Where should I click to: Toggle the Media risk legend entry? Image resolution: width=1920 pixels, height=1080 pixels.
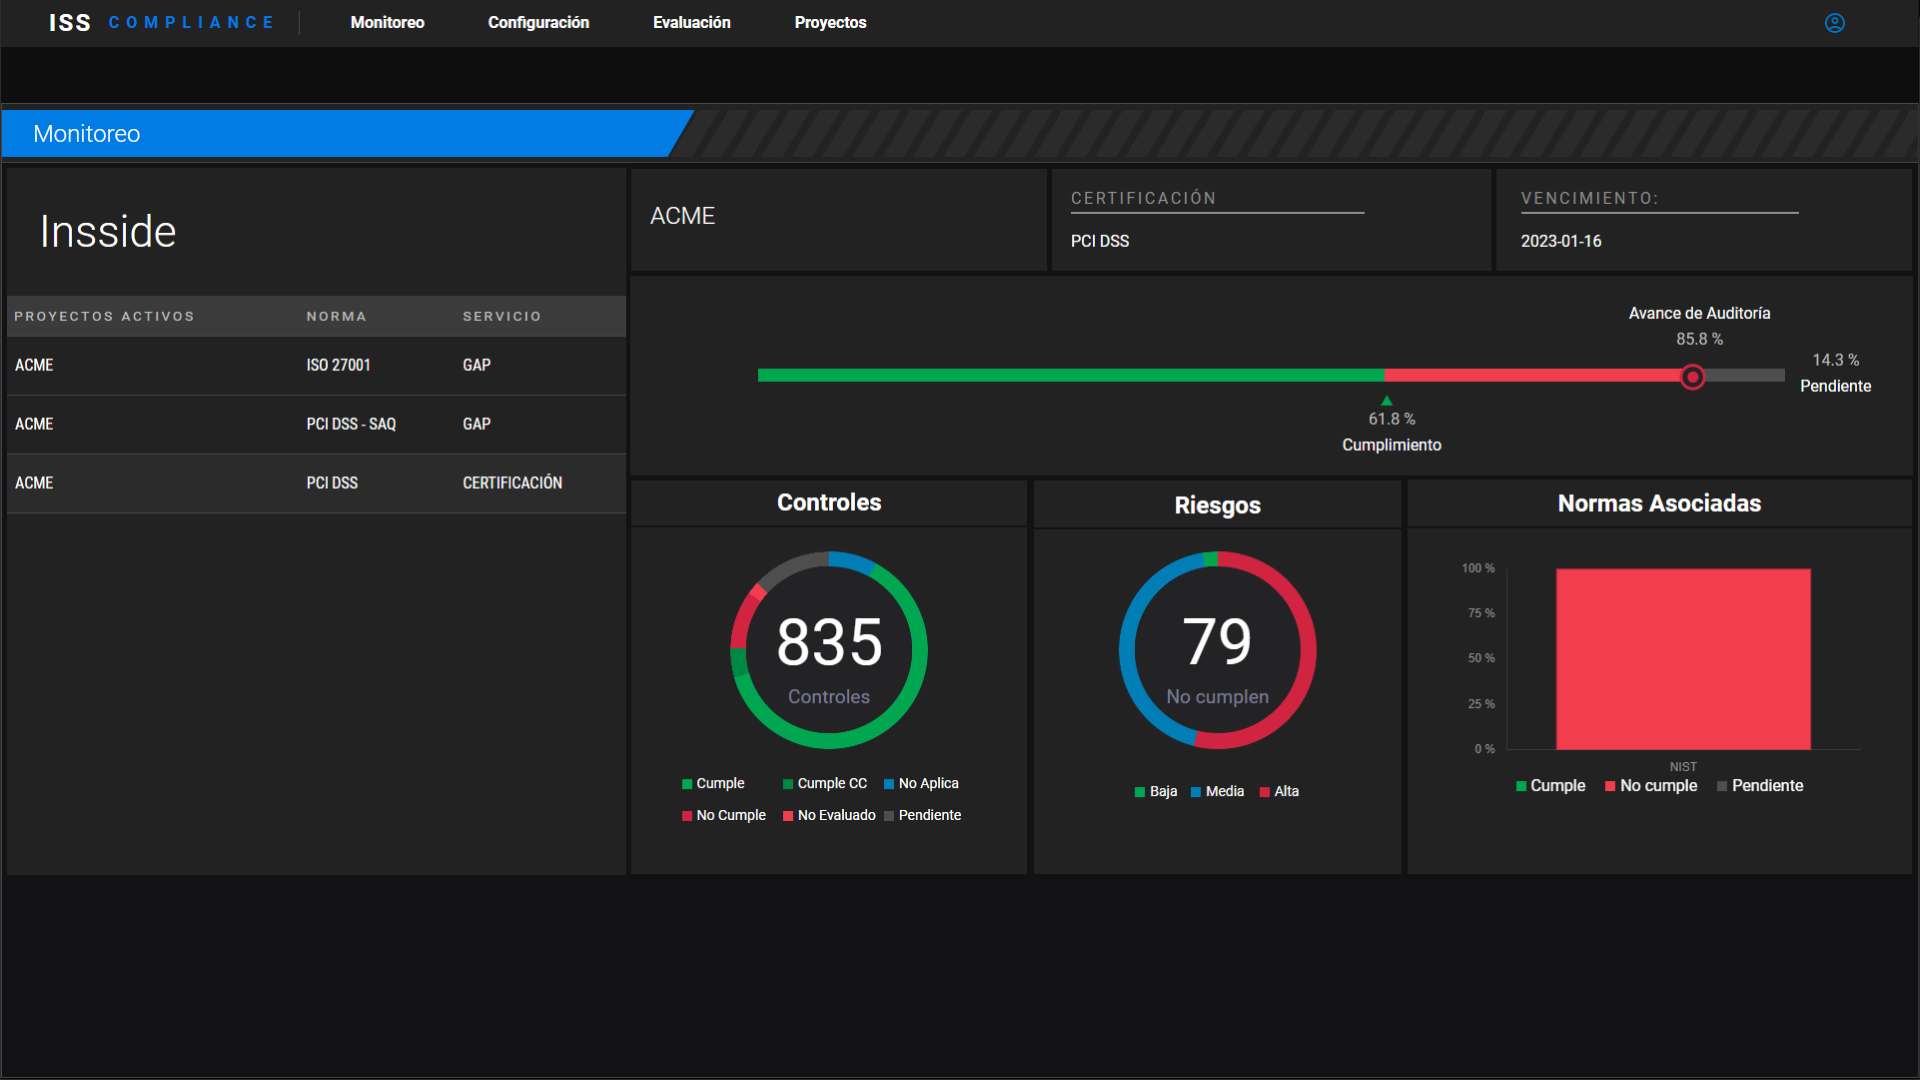(x=1217, y=792)
